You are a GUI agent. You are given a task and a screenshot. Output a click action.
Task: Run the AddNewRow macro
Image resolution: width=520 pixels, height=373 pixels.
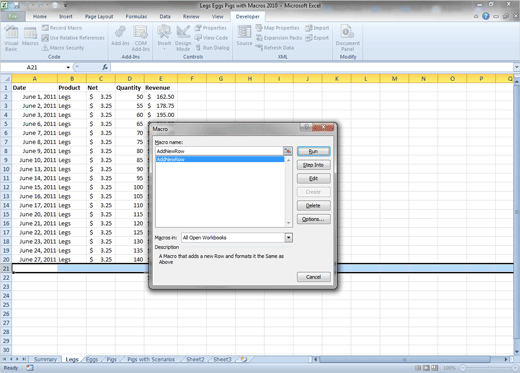coord(313,151)
